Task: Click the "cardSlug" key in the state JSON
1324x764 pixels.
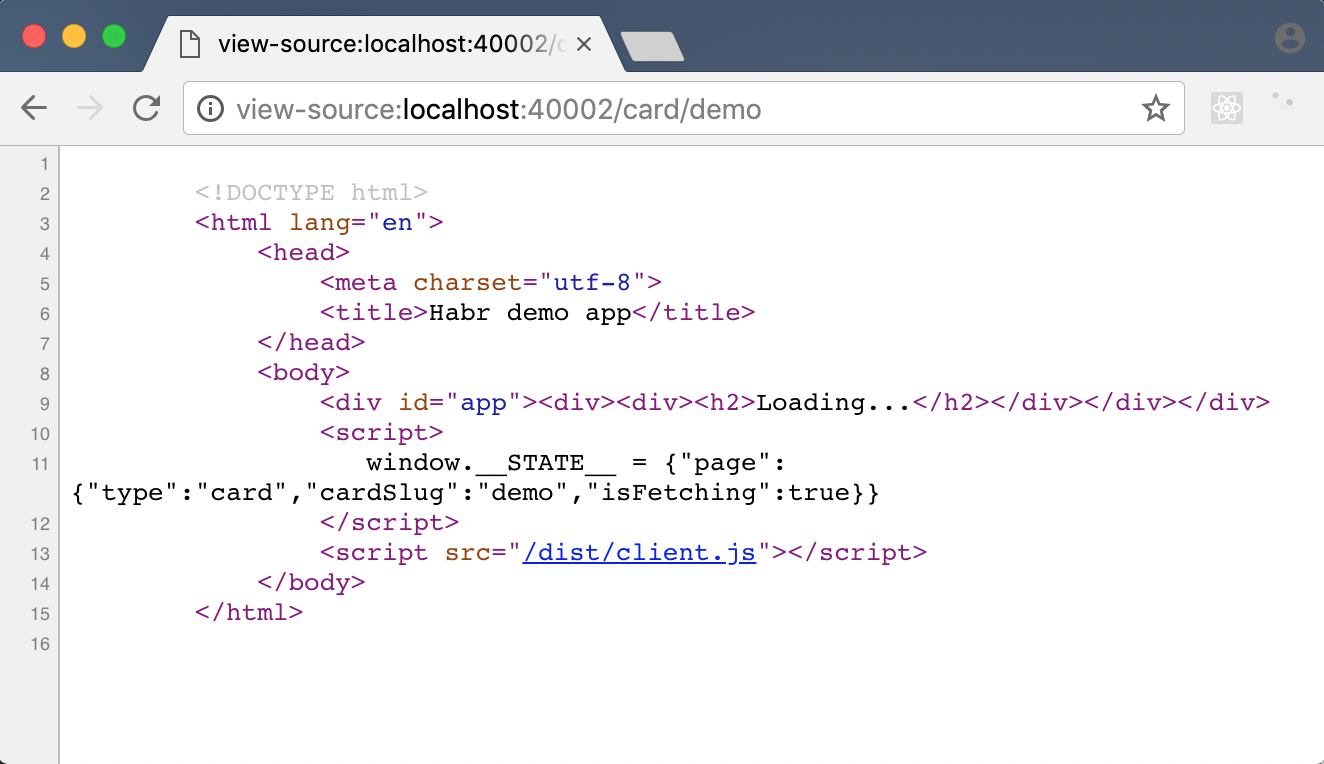Action: point(391,493)
